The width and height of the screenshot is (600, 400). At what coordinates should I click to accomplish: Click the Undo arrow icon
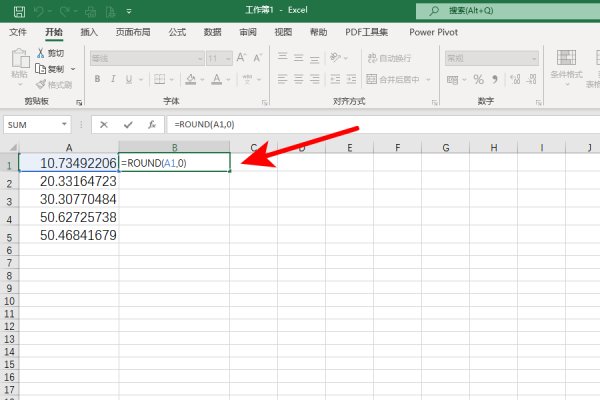click(x=39, y=11)
